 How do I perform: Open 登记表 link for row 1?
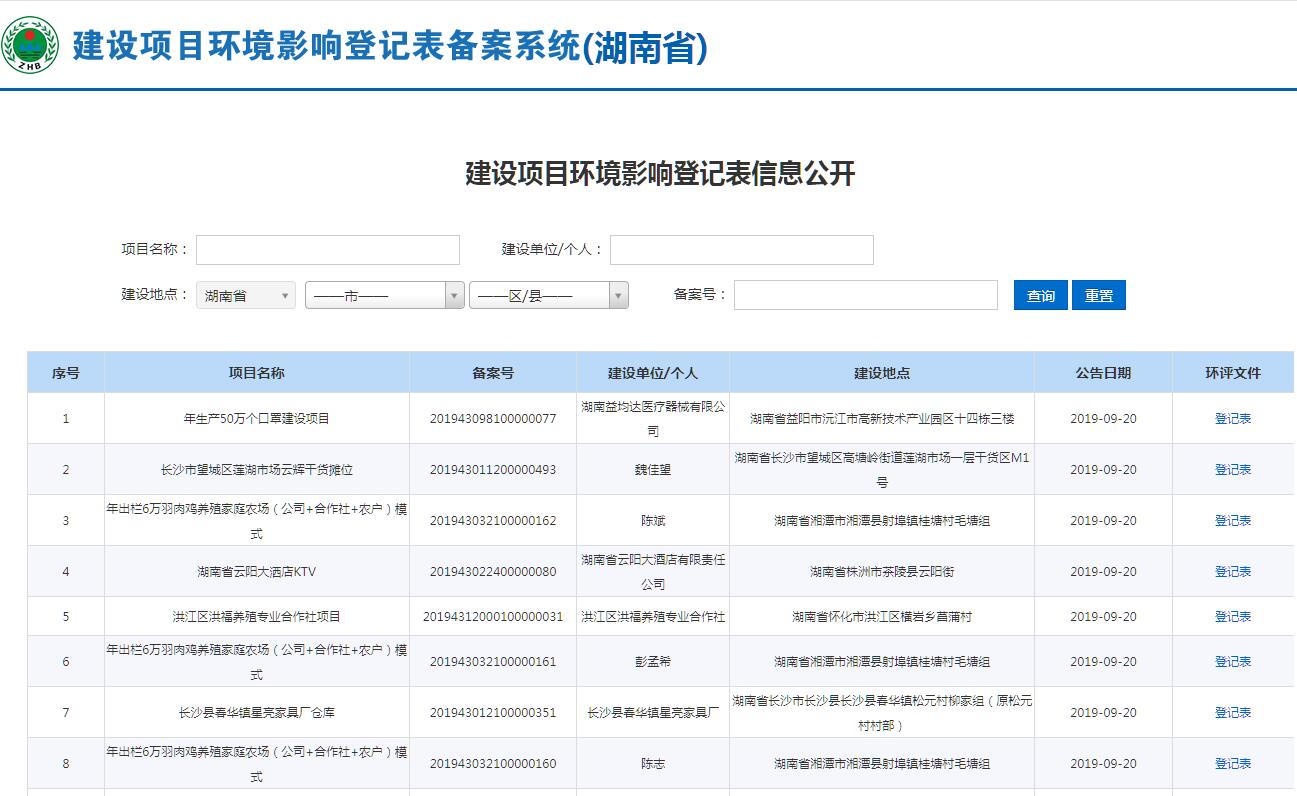click(x=1232, y=419)
